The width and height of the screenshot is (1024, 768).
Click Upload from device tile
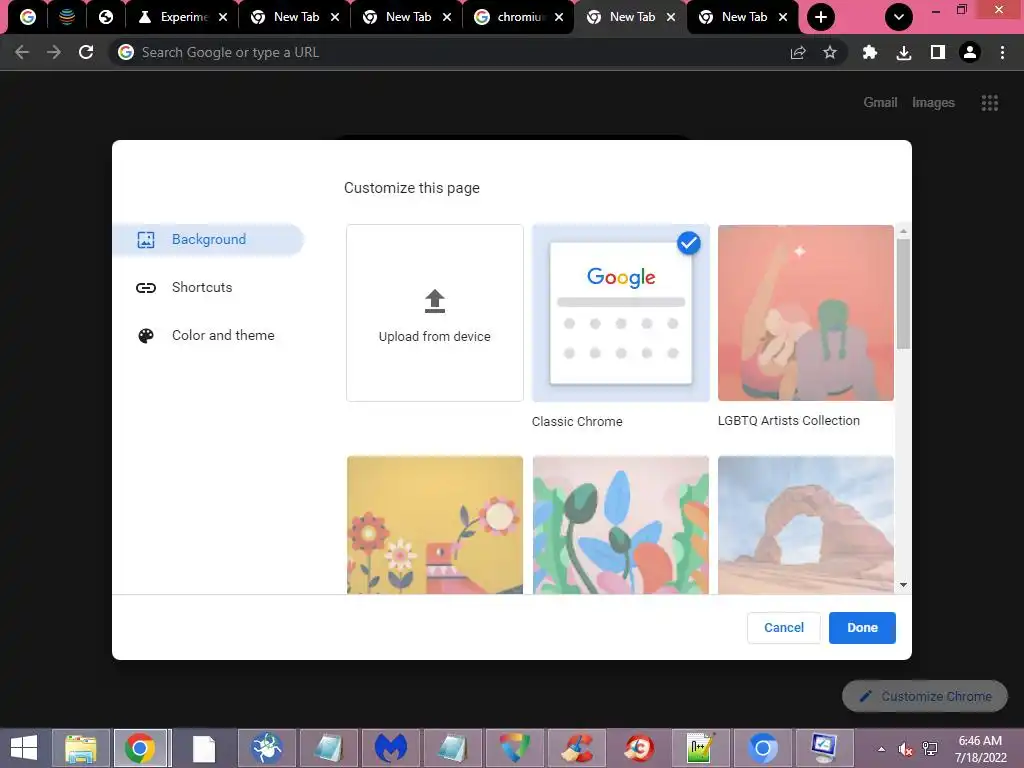tap(435, 313)
